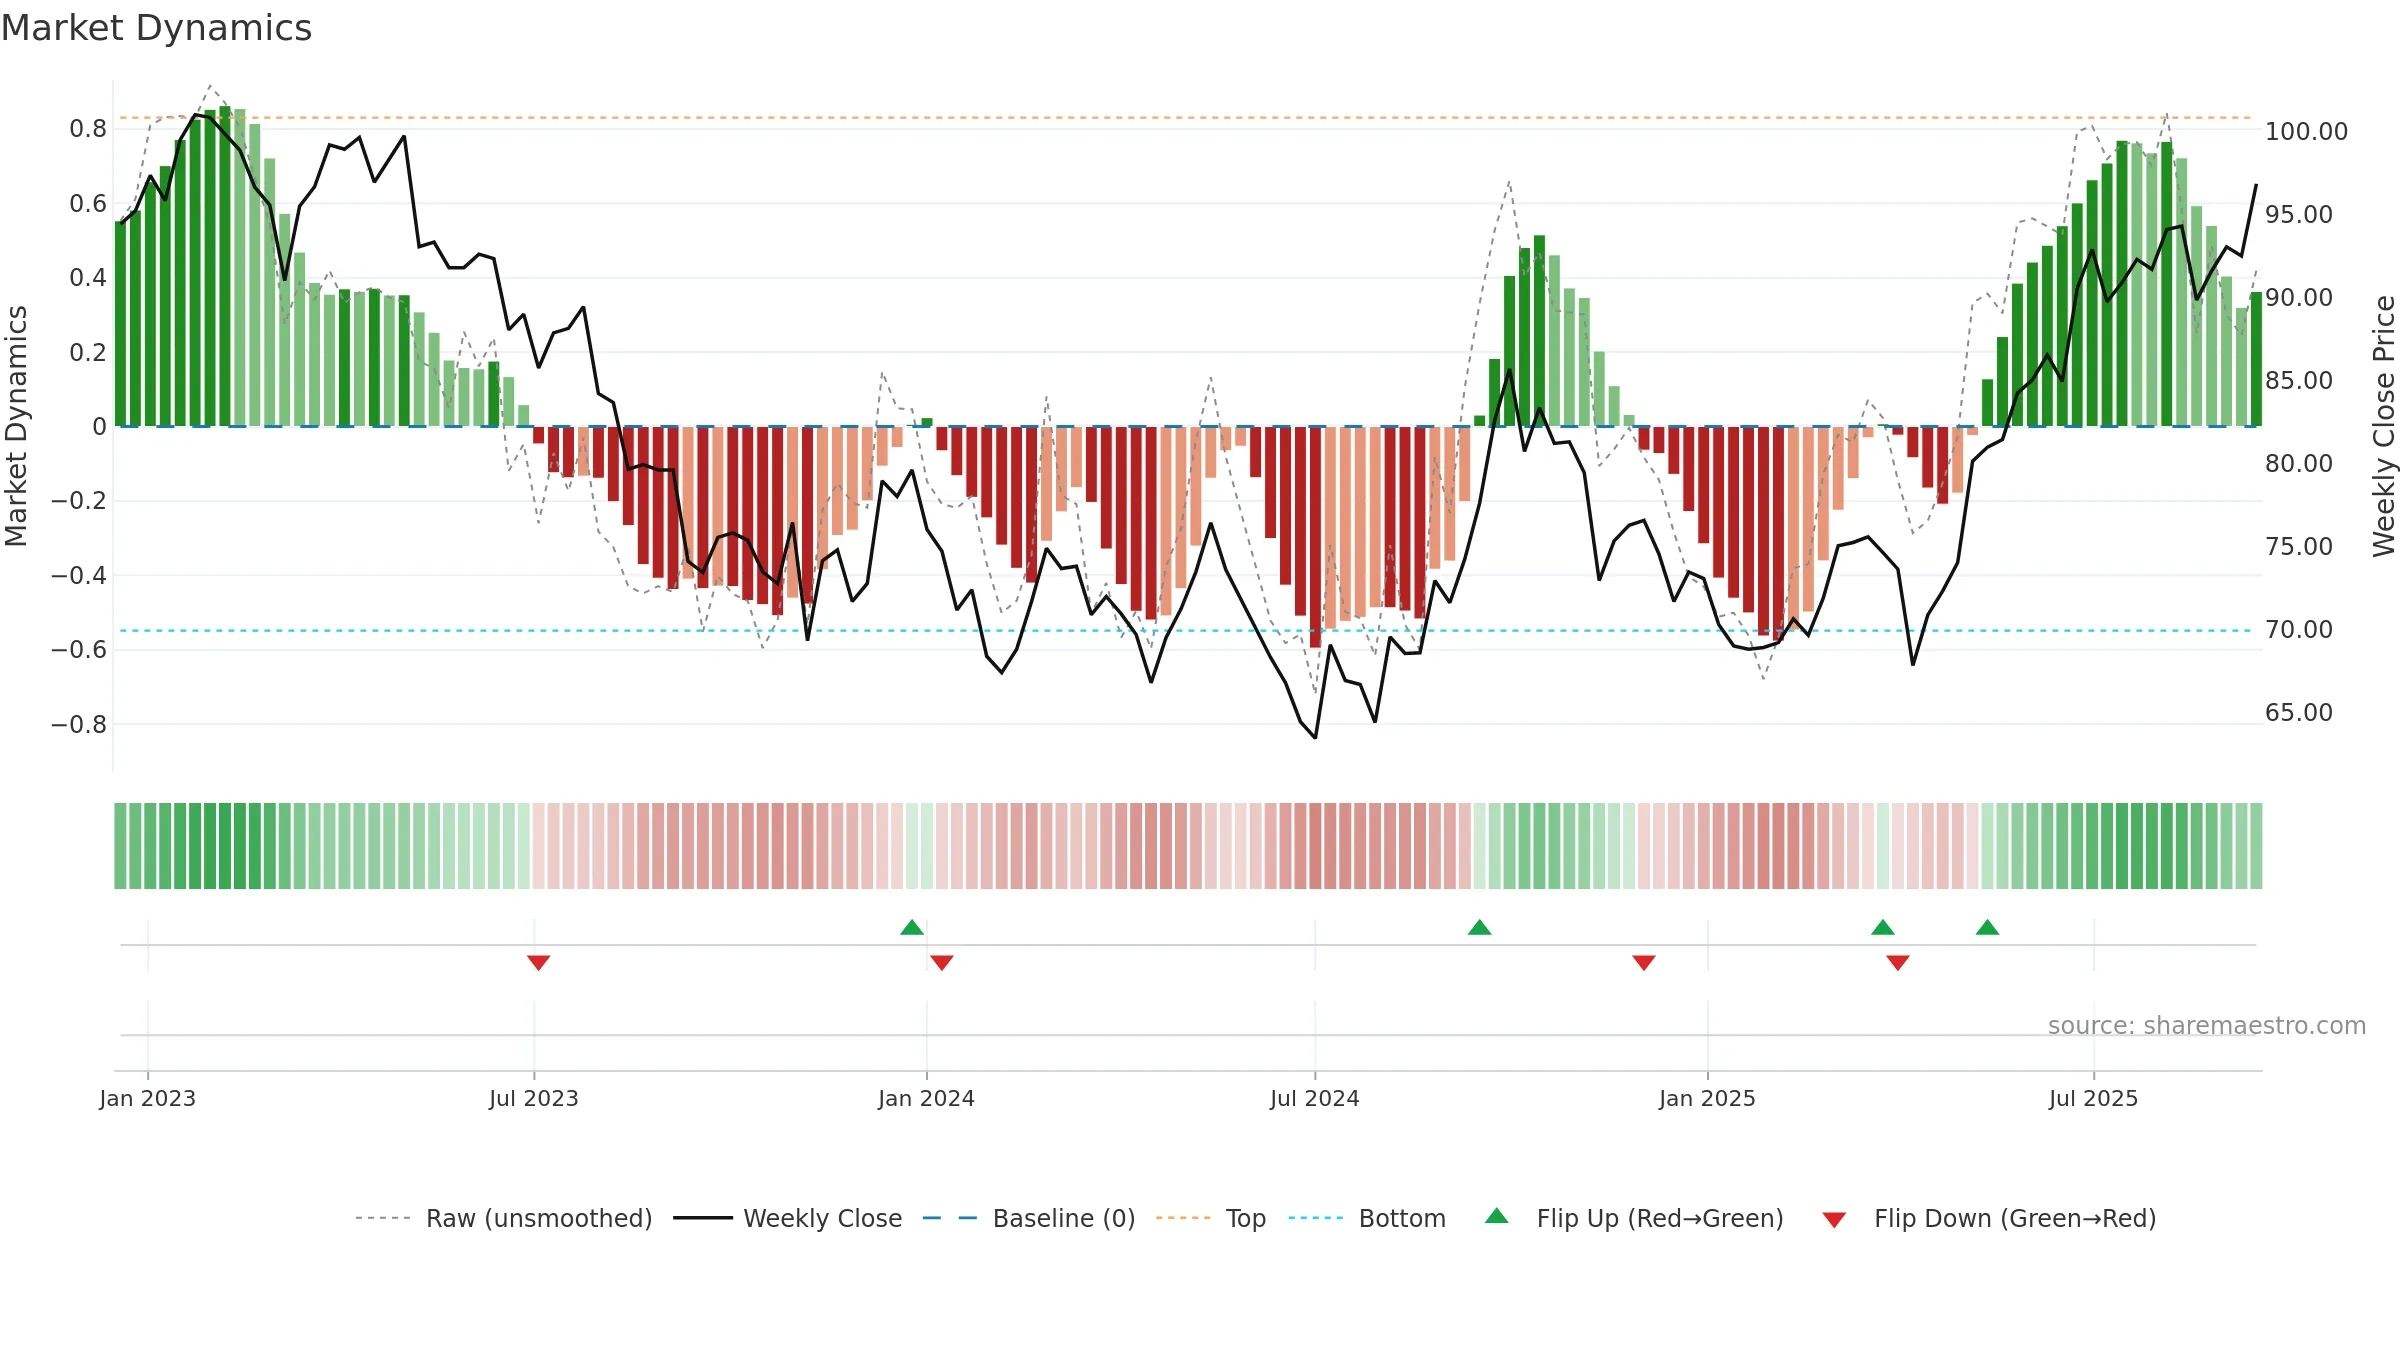Click the flip-up marker near Mar 2025
The image size is (2400, 1350).
1883,927
